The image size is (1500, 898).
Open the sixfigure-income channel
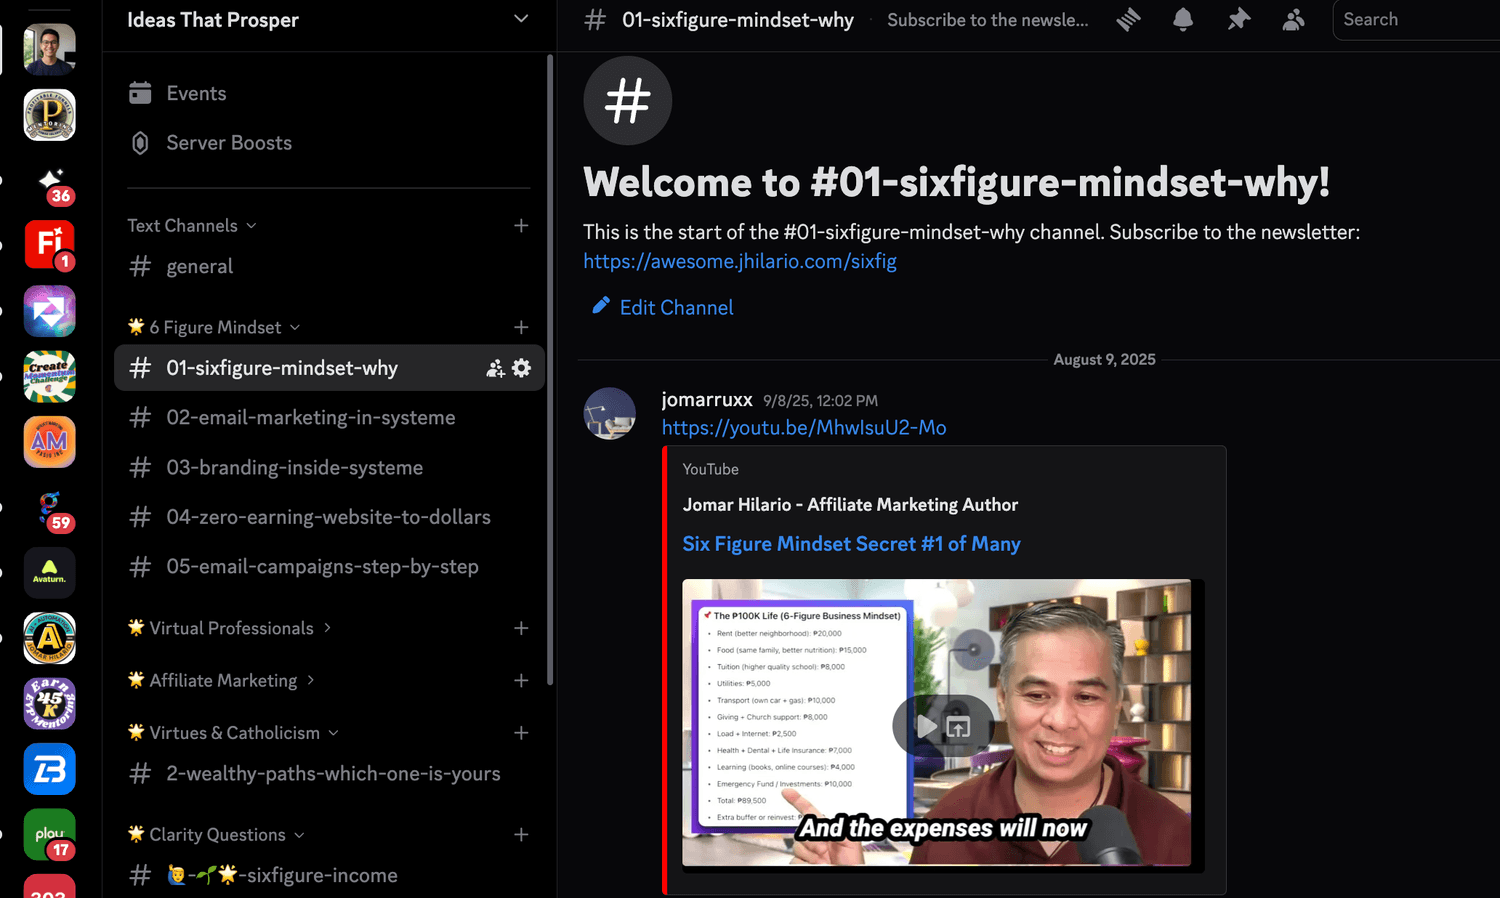[328, 876]
